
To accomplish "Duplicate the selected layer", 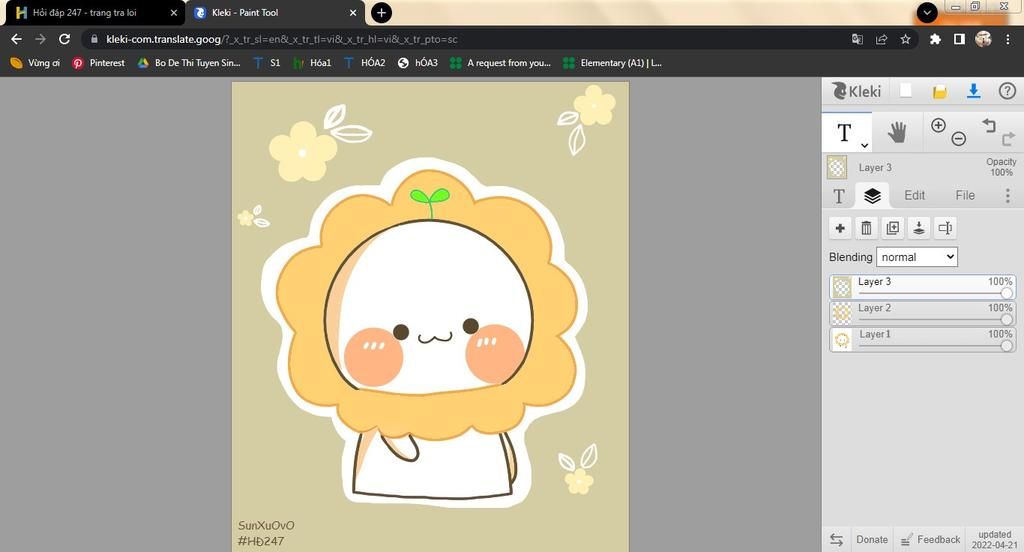I will 892,228.
